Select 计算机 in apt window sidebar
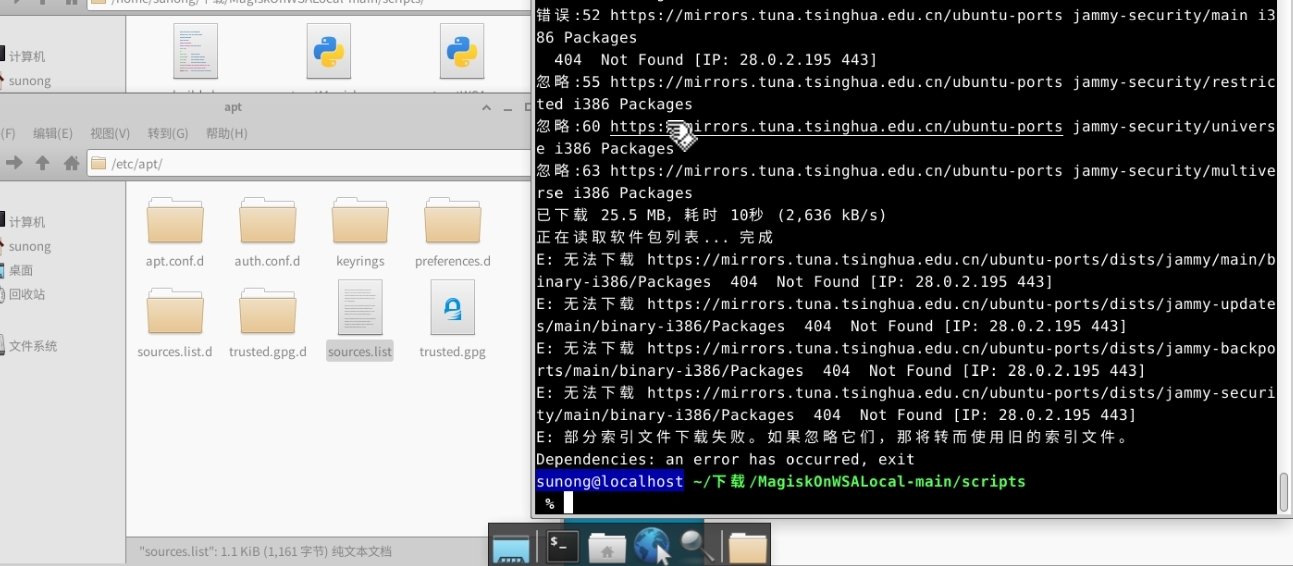The height and width of the screenshot is (566, 1293). click(27, 222)
